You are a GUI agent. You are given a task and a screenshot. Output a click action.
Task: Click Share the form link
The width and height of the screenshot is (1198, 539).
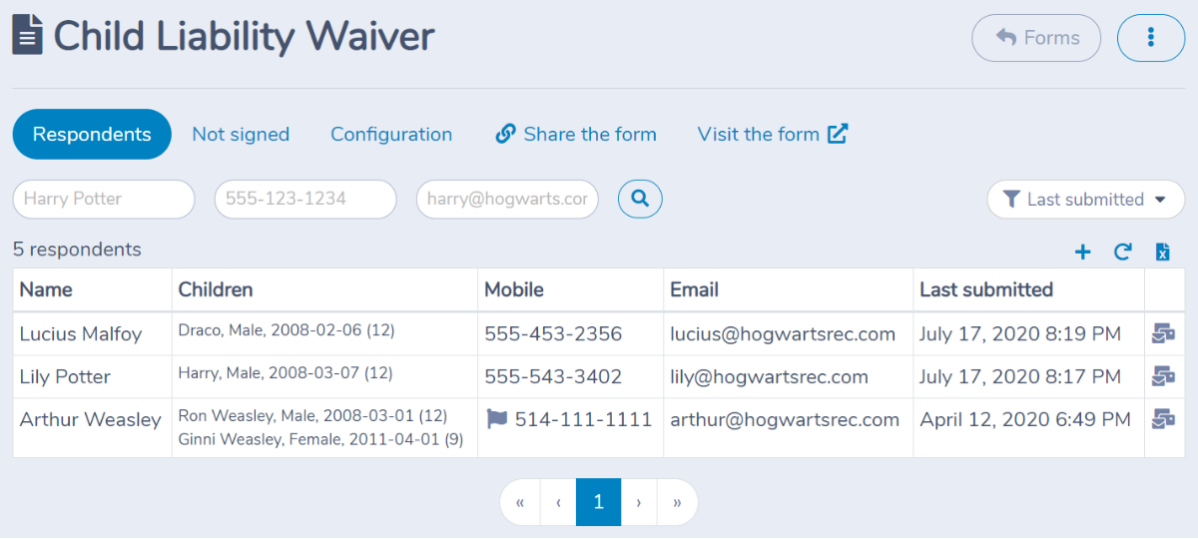point(575,135)
